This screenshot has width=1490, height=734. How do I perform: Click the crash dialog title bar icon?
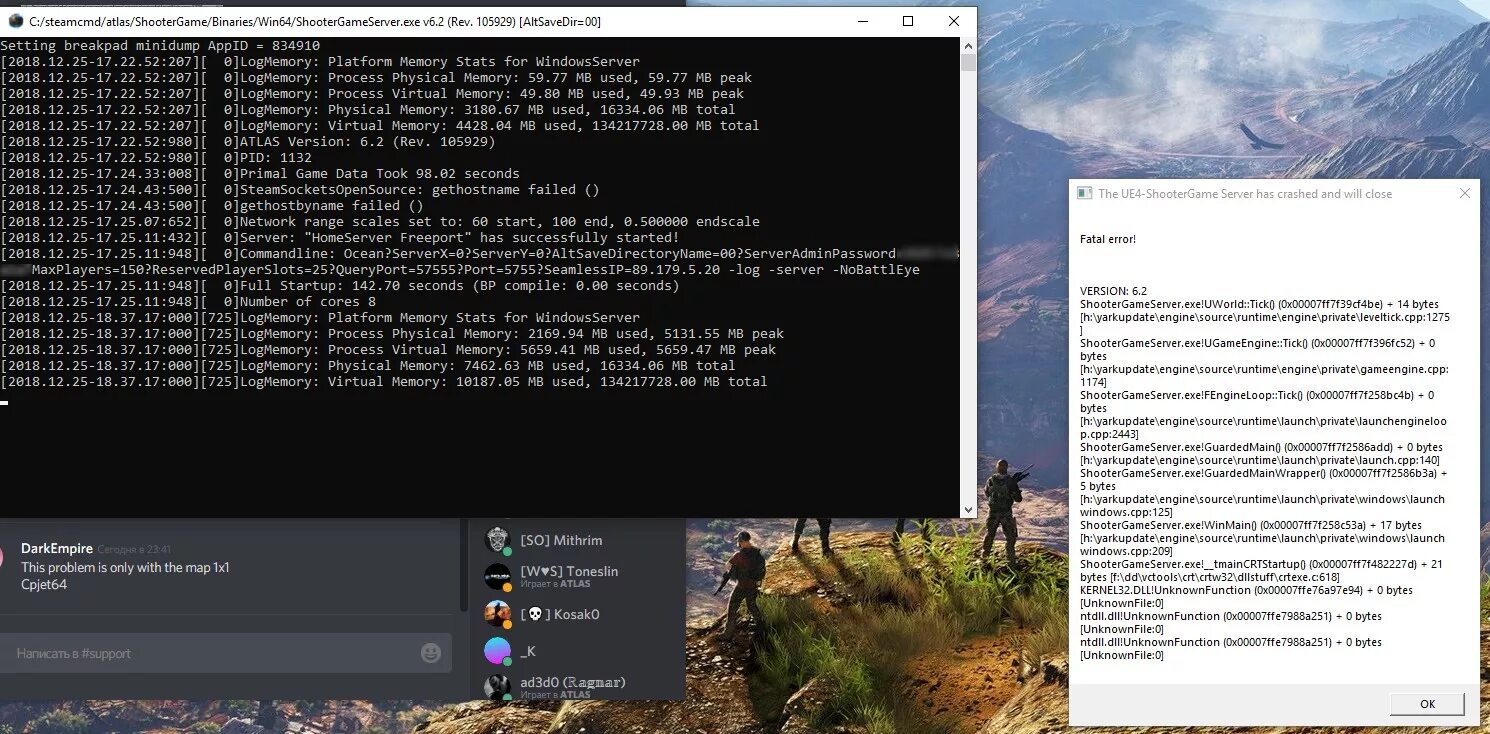1083,193
